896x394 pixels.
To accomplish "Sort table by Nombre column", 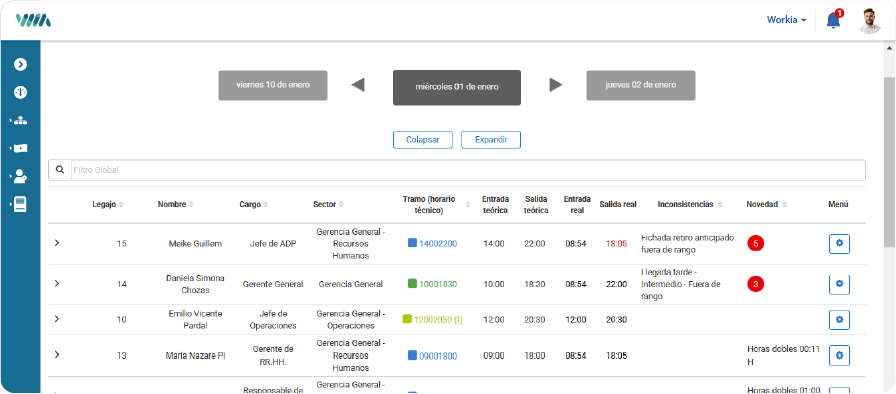I will pos(175,204).
